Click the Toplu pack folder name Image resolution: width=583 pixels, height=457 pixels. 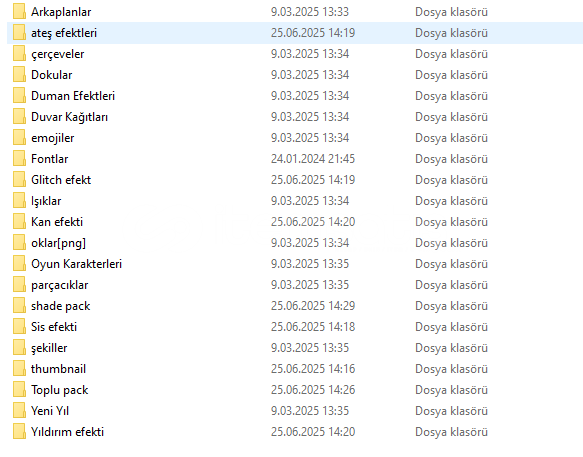(x=59, y=390)
